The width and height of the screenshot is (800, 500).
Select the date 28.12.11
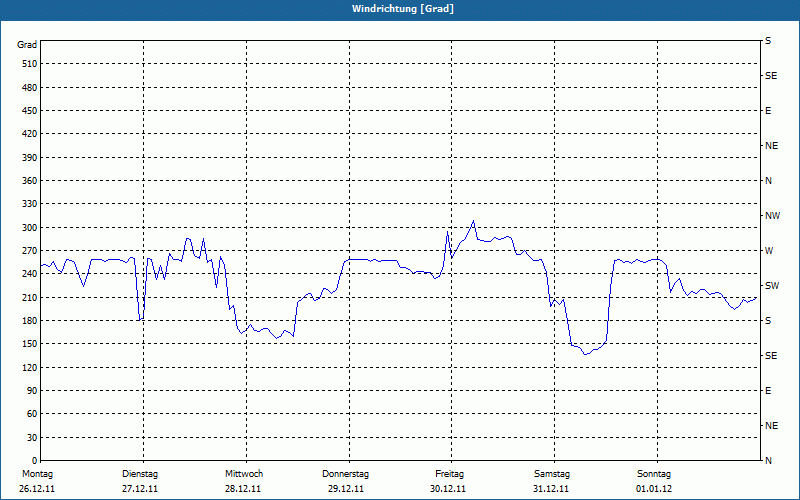pyautogui.click(x=243, y=489)
